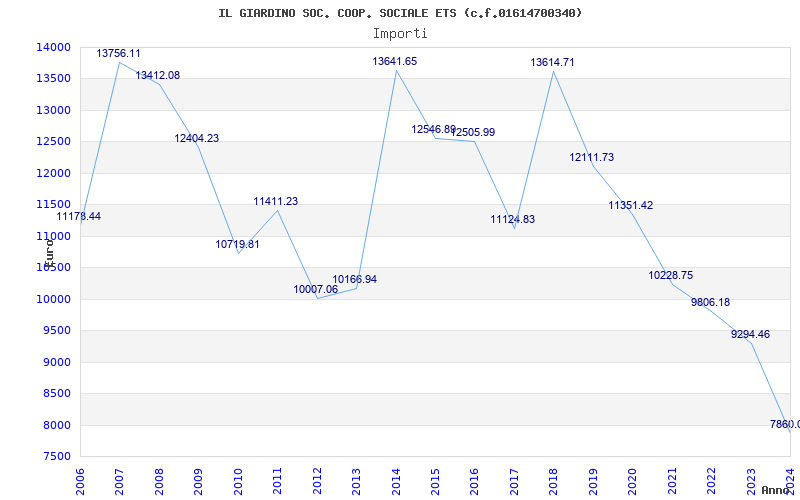Click x-axis year 2019

(593, 481)
